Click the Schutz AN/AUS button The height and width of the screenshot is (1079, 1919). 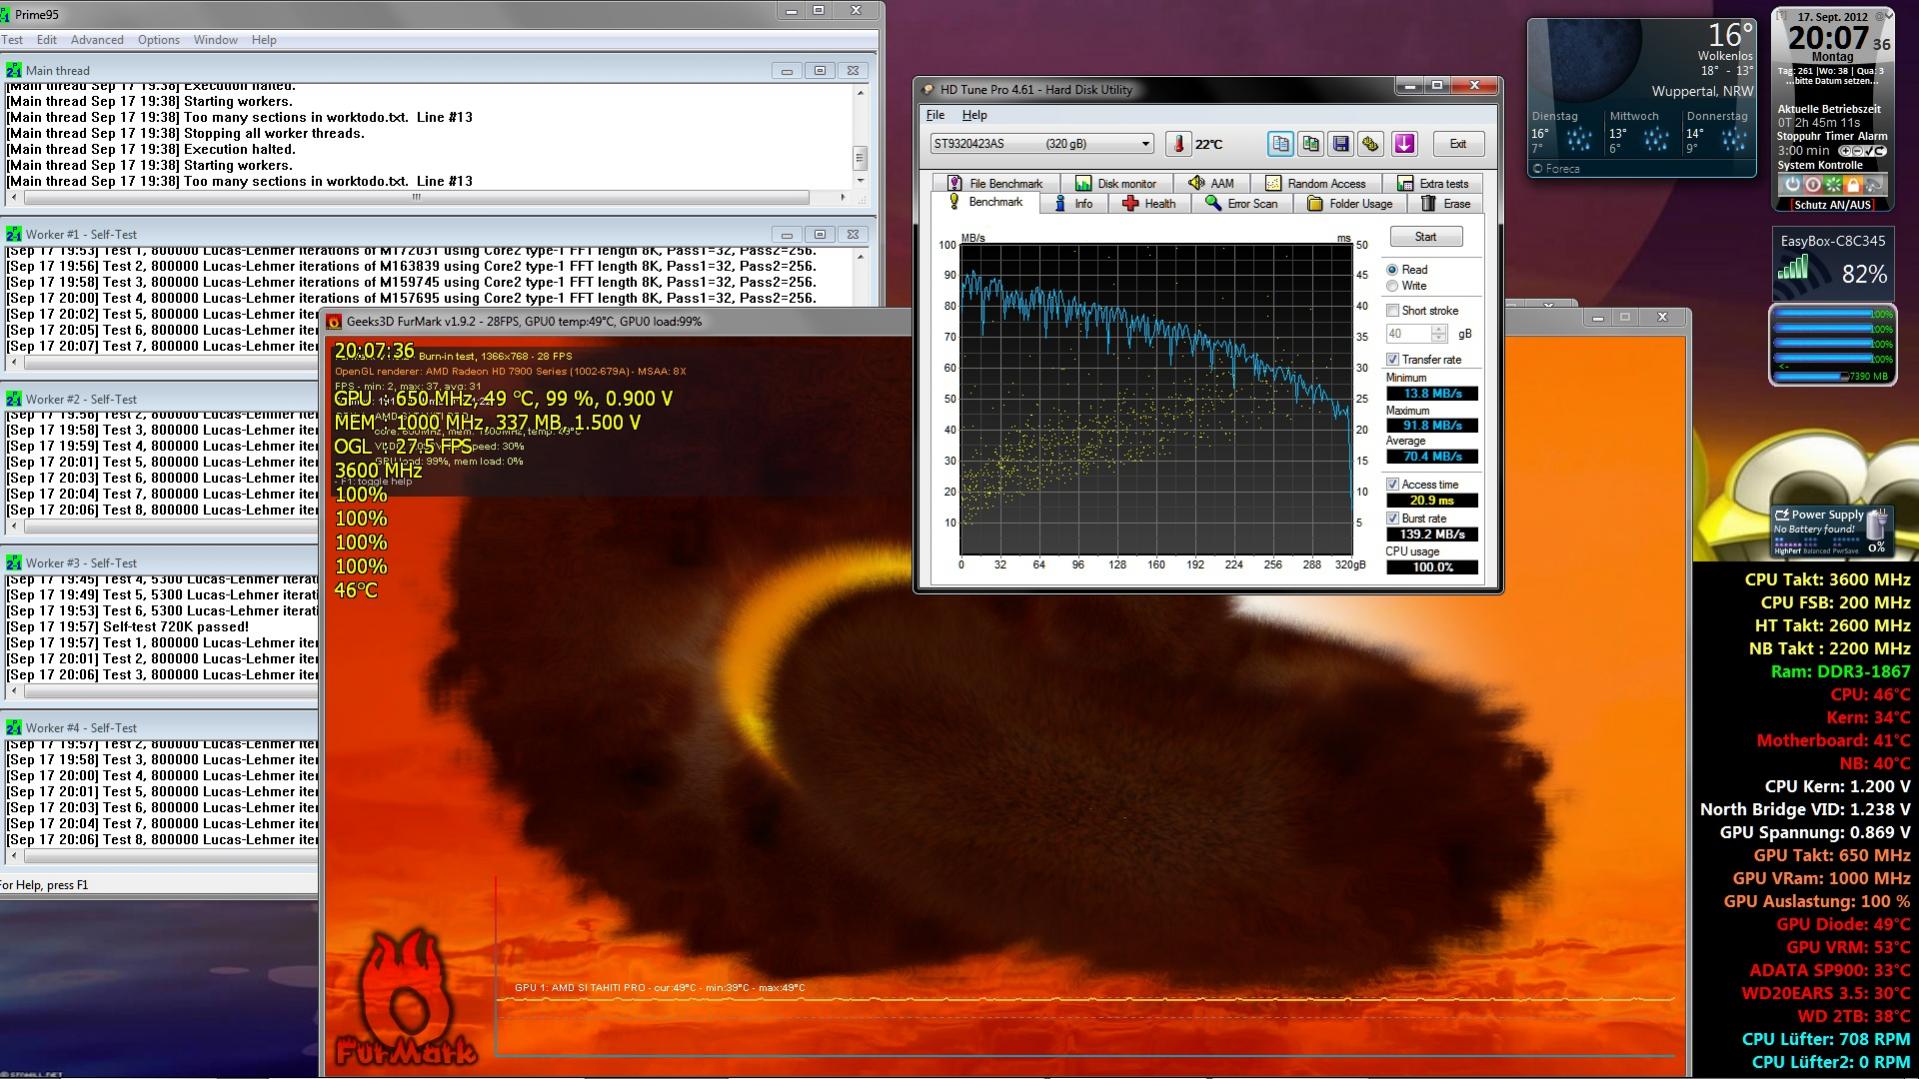(x=1832, y=205)
